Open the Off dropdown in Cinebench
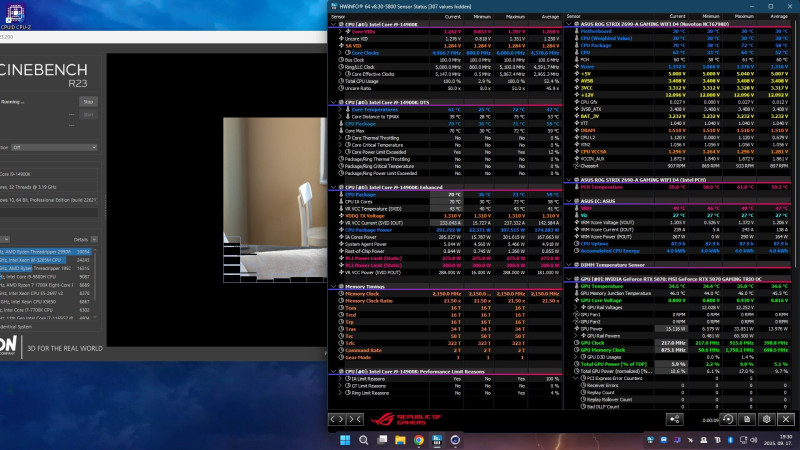800x450 pixels. click(54, 147)
